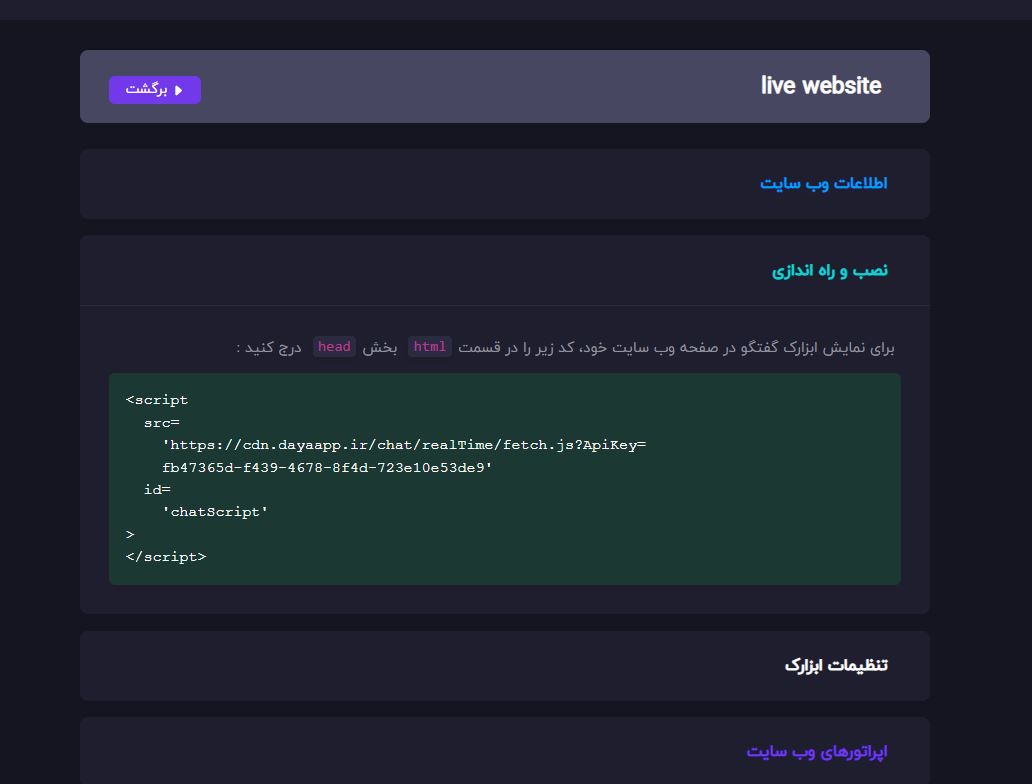1032x784 pixels.
Task: Click the API key GUID line in code
Action: [327, 467]
